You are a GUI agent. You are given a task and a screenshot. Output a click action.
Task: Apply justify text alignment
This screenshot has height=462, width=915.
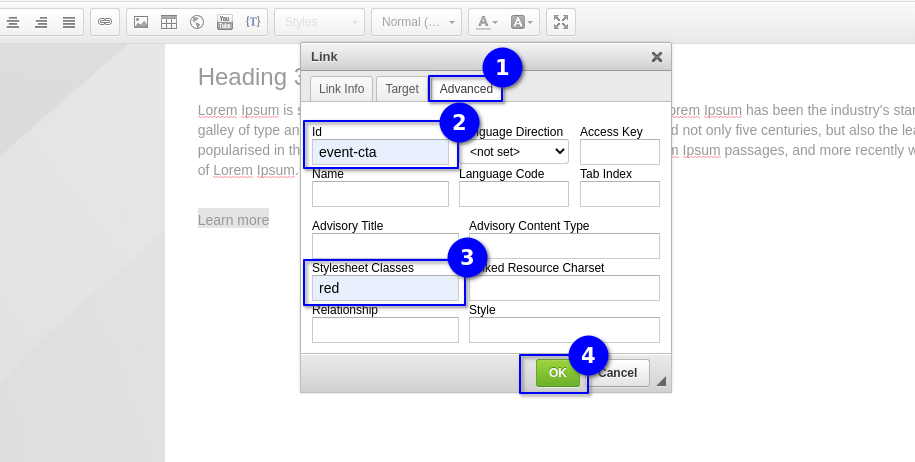coord(69,21)
